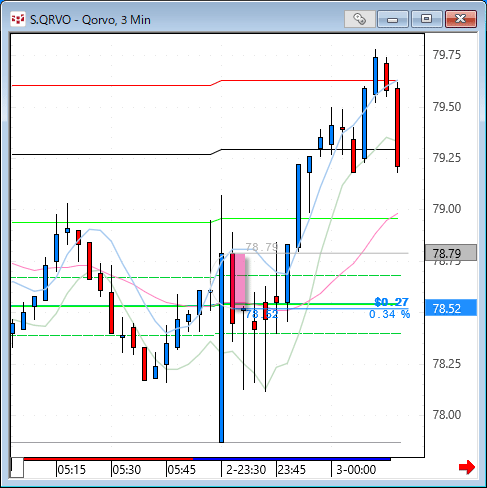
Task: Click the 78.25 price scale value
Action: click(447, 364)
